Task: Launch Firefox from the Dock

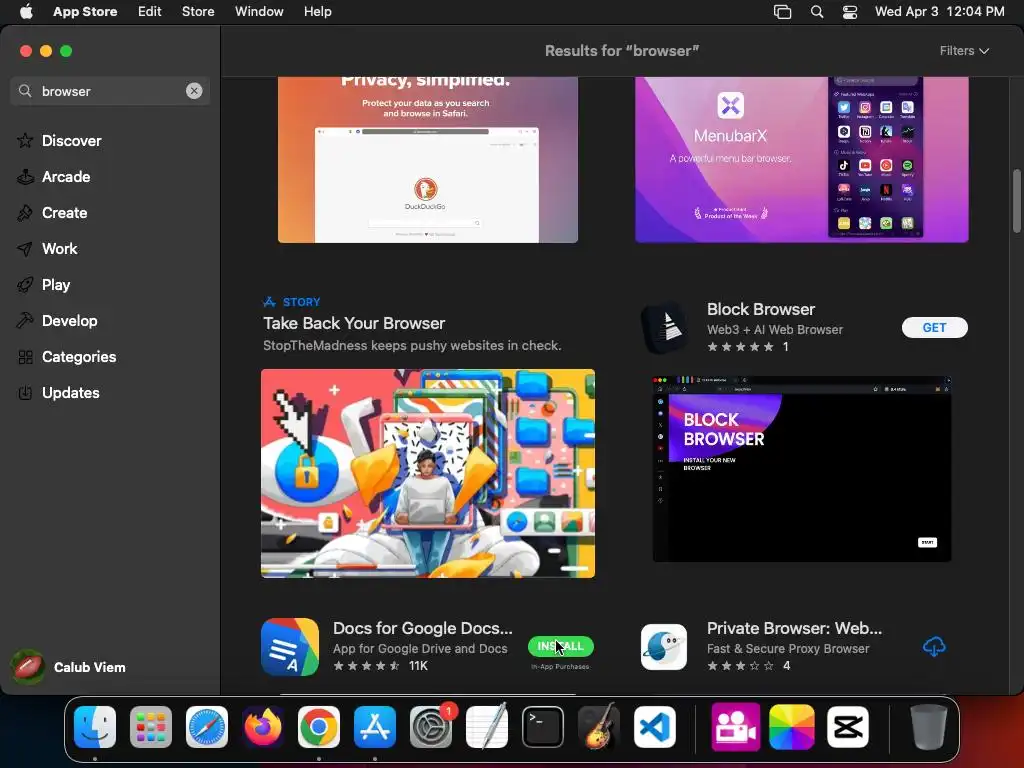Action: [x=263, y=727]
